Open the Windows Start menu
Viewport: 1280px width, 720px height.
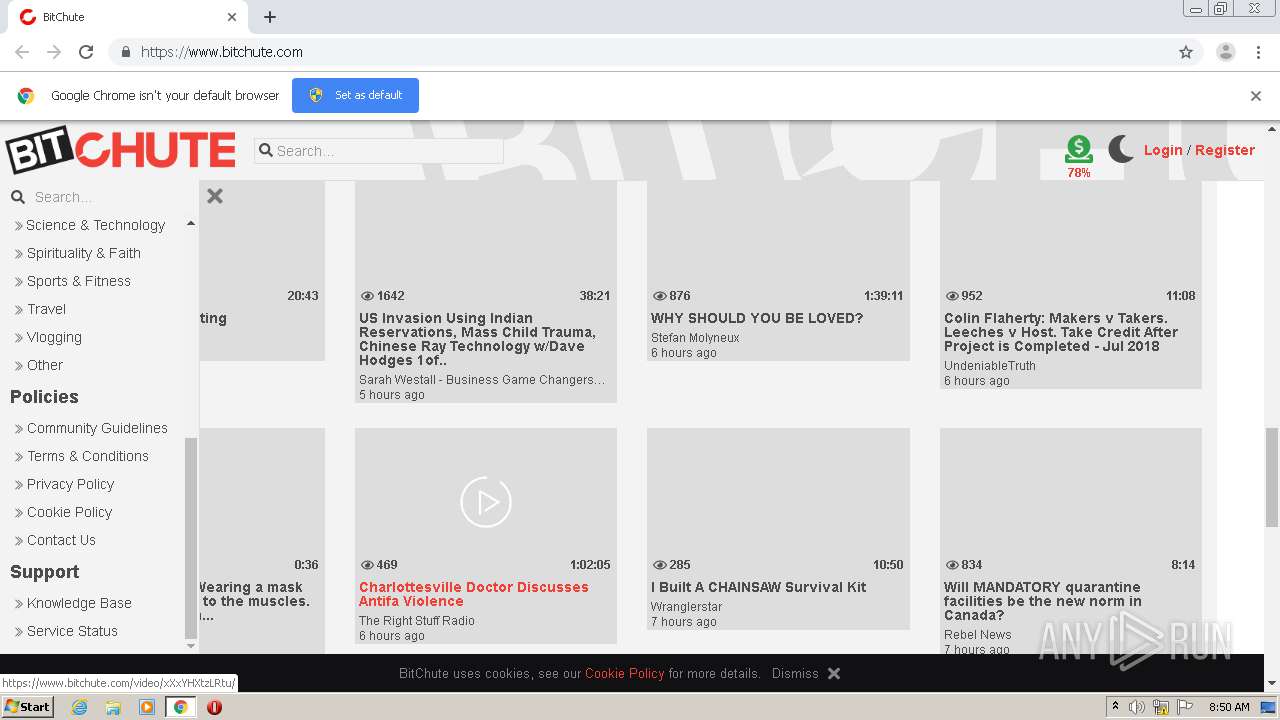[28, 707]
